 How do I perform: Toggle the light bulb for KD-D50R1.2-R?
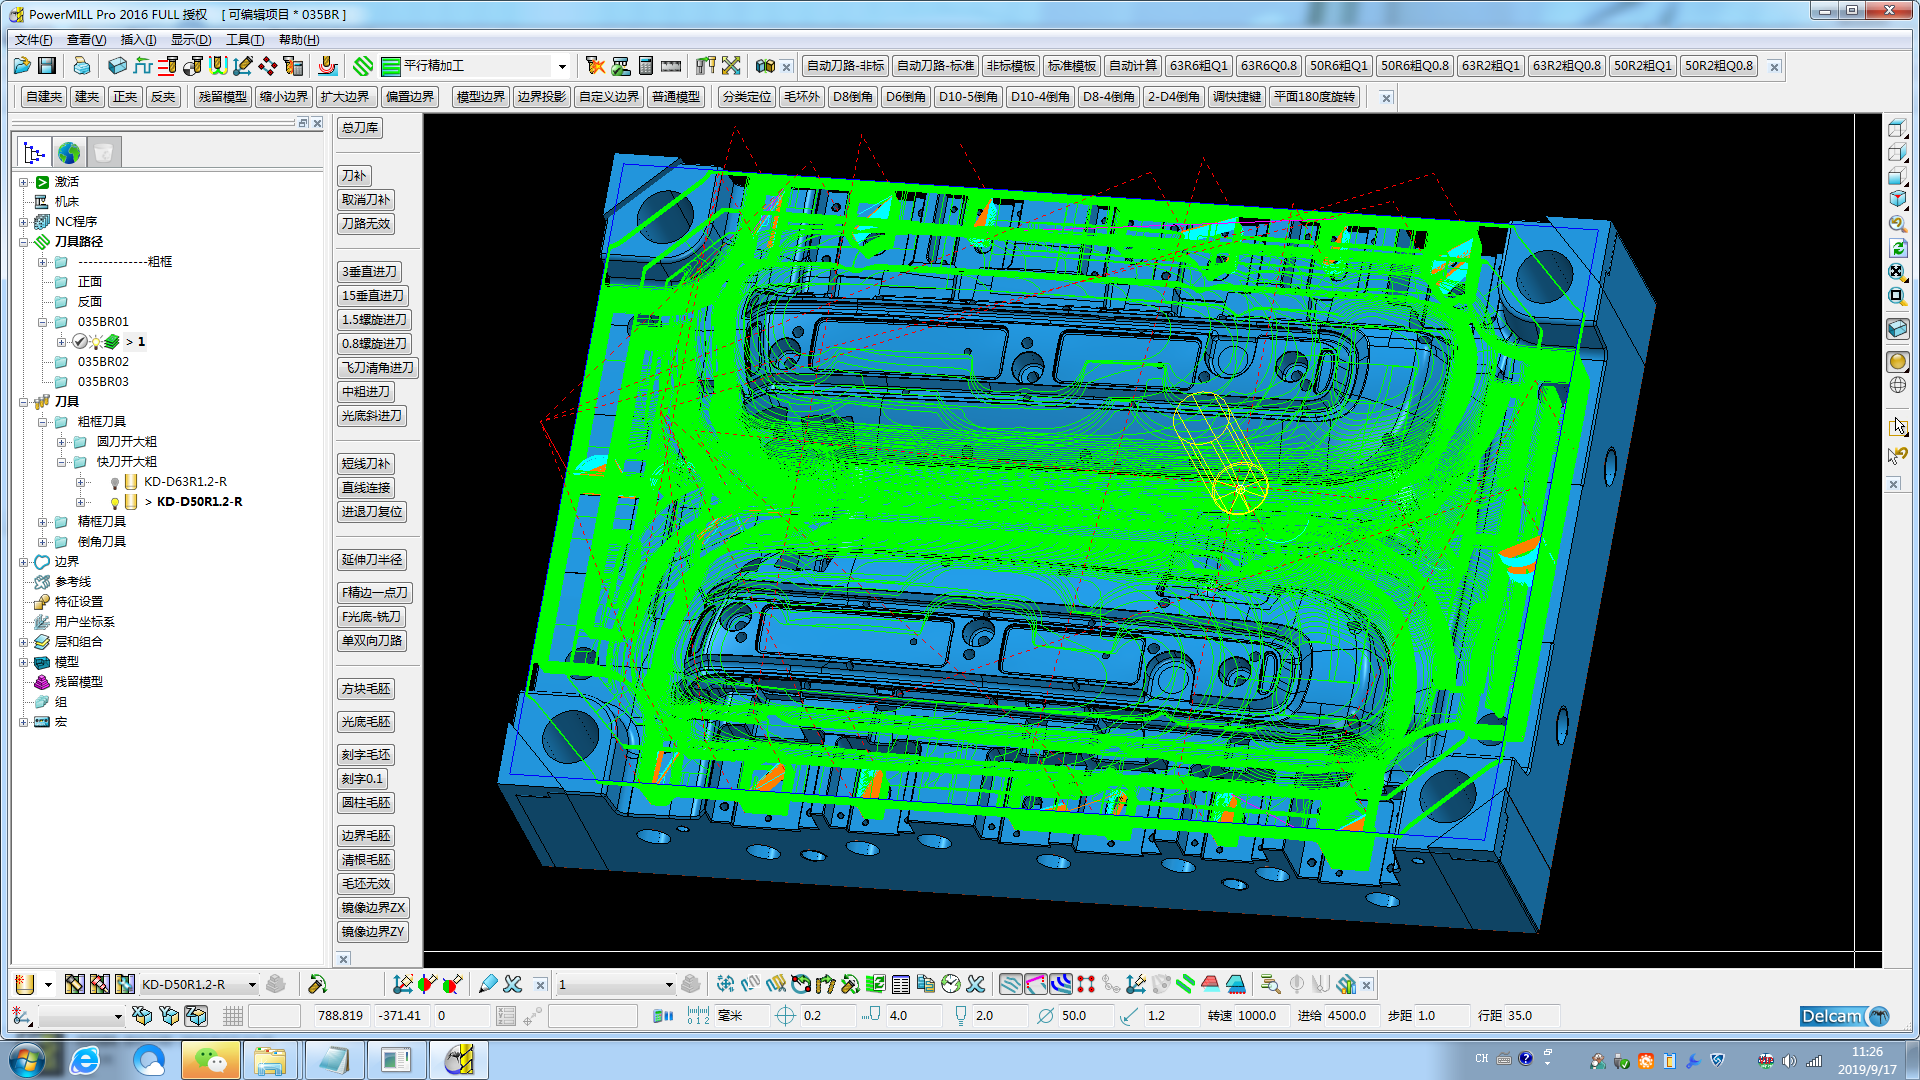[114, 502]
